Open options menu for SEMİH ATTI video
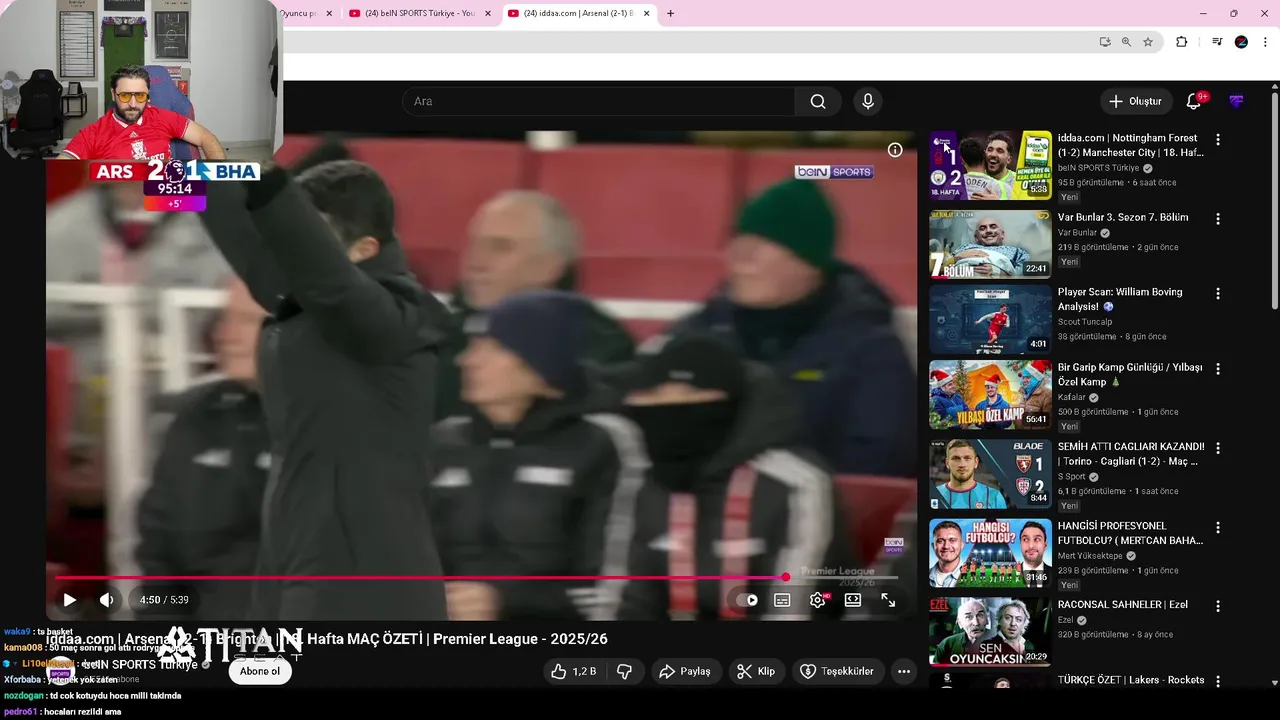This screenshot has height=720, width=1280. coord(1218,448)
